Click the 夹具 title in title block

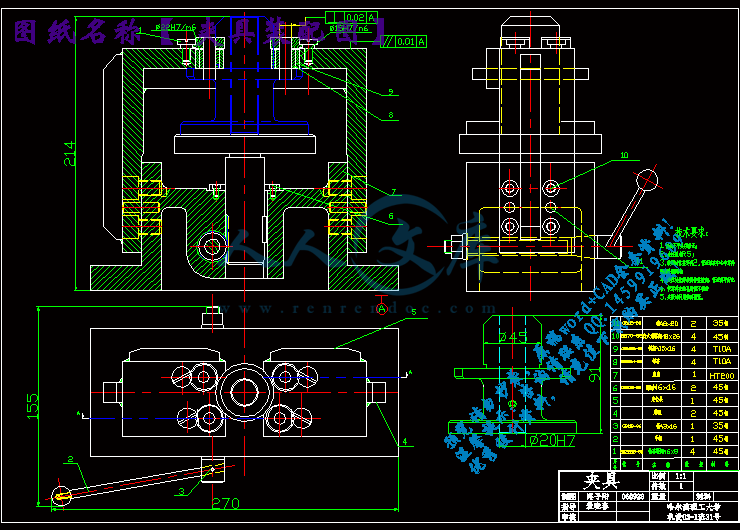pyautogui.click(x=601, y=481)
